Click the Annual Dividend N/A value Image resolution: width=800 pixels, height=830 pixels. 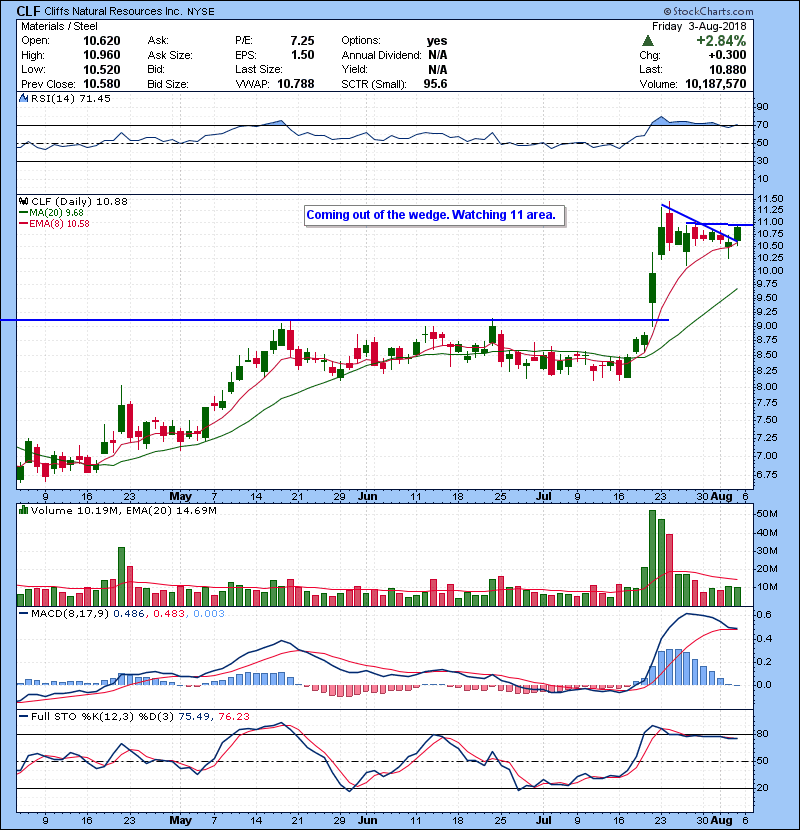437,55
